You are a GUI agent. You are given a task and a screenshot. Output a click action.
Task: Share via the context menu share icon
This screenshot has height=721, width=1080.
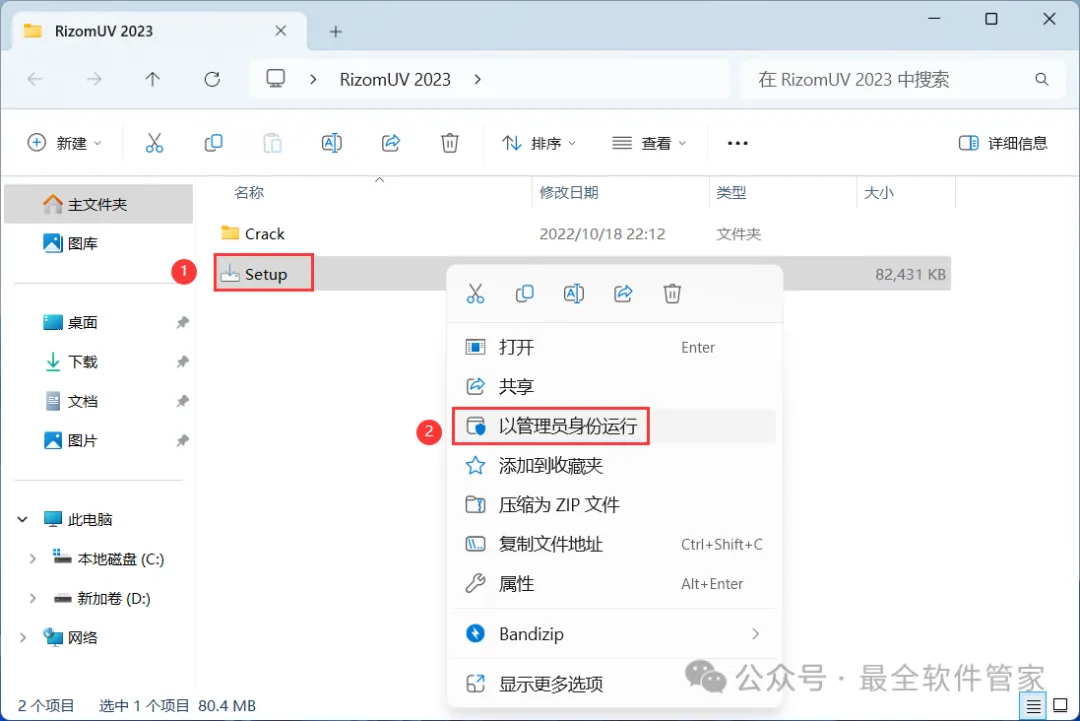click(x=623, y=293)
